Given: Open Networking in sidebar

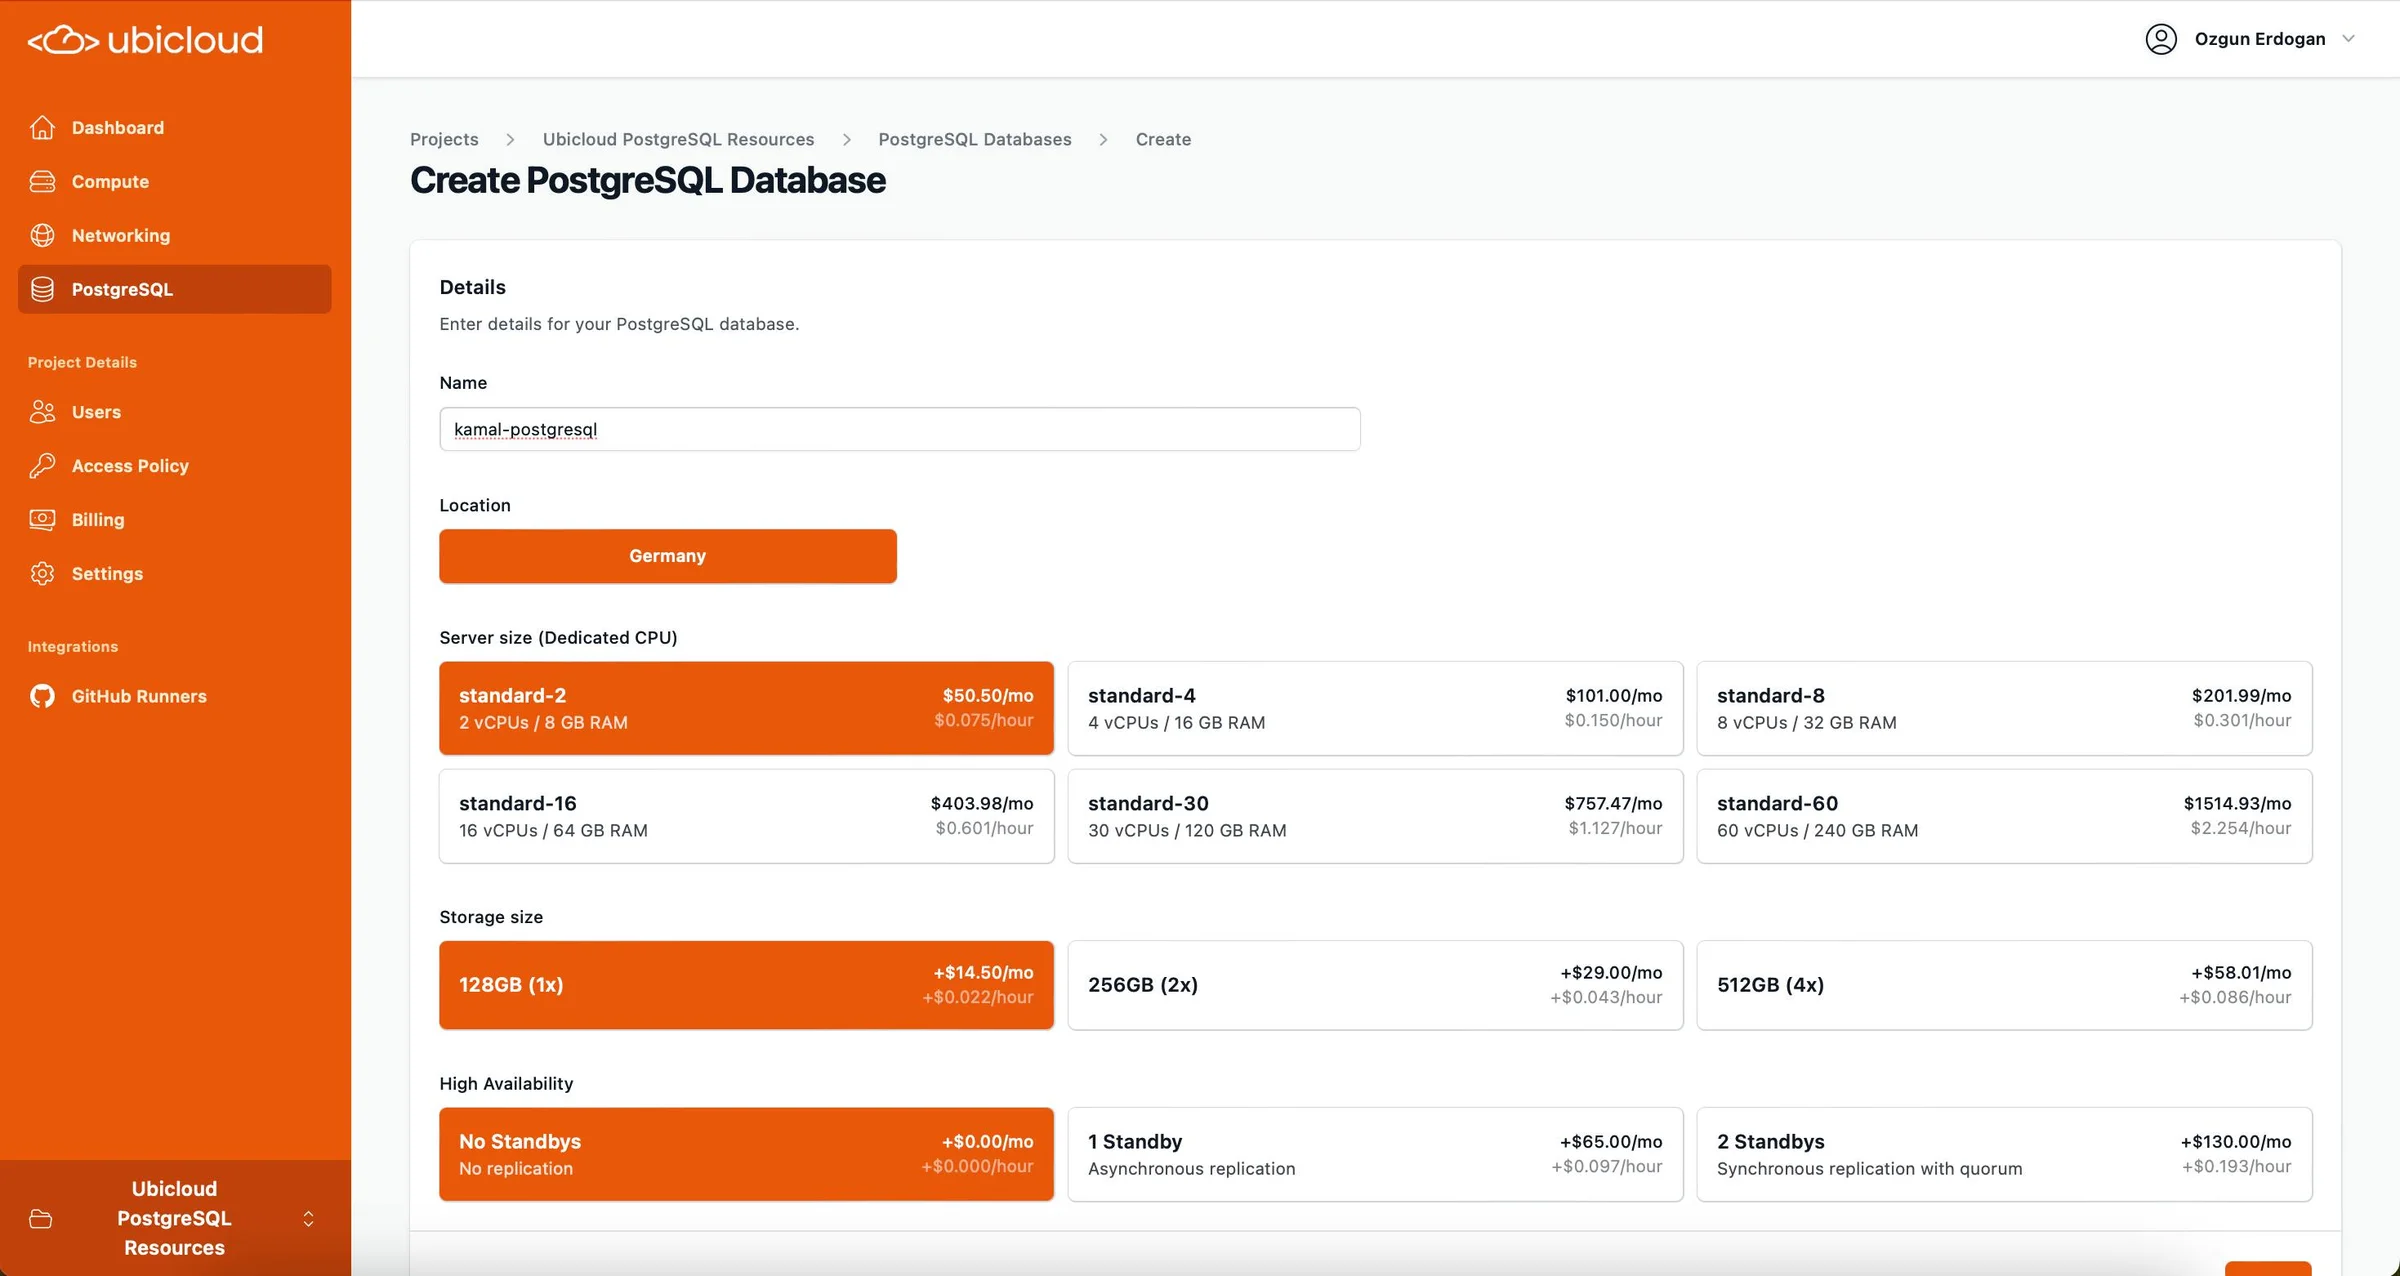Looking at the screenshot, I should click(x=121, y=236).
